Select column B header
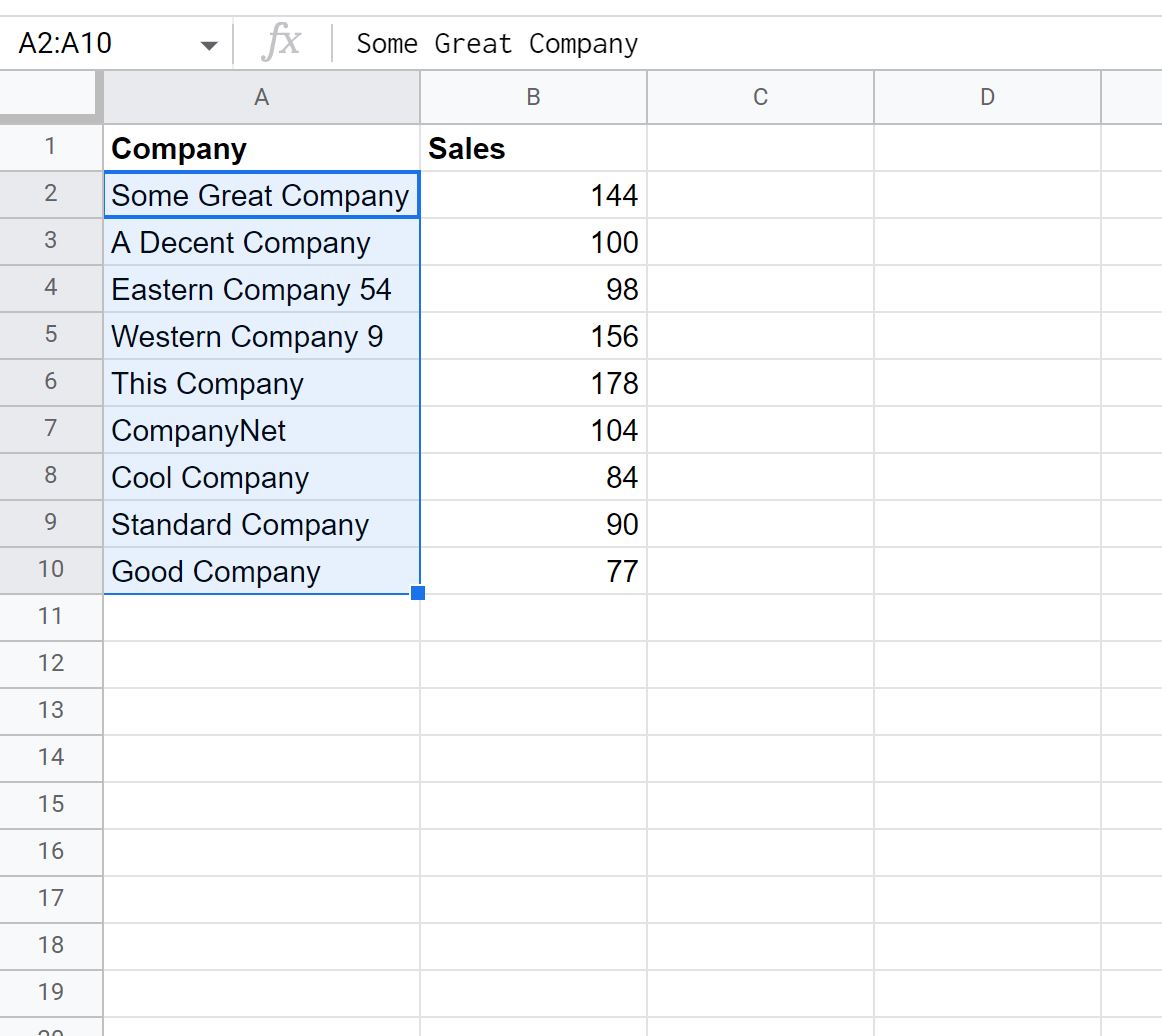 (534, 97)
